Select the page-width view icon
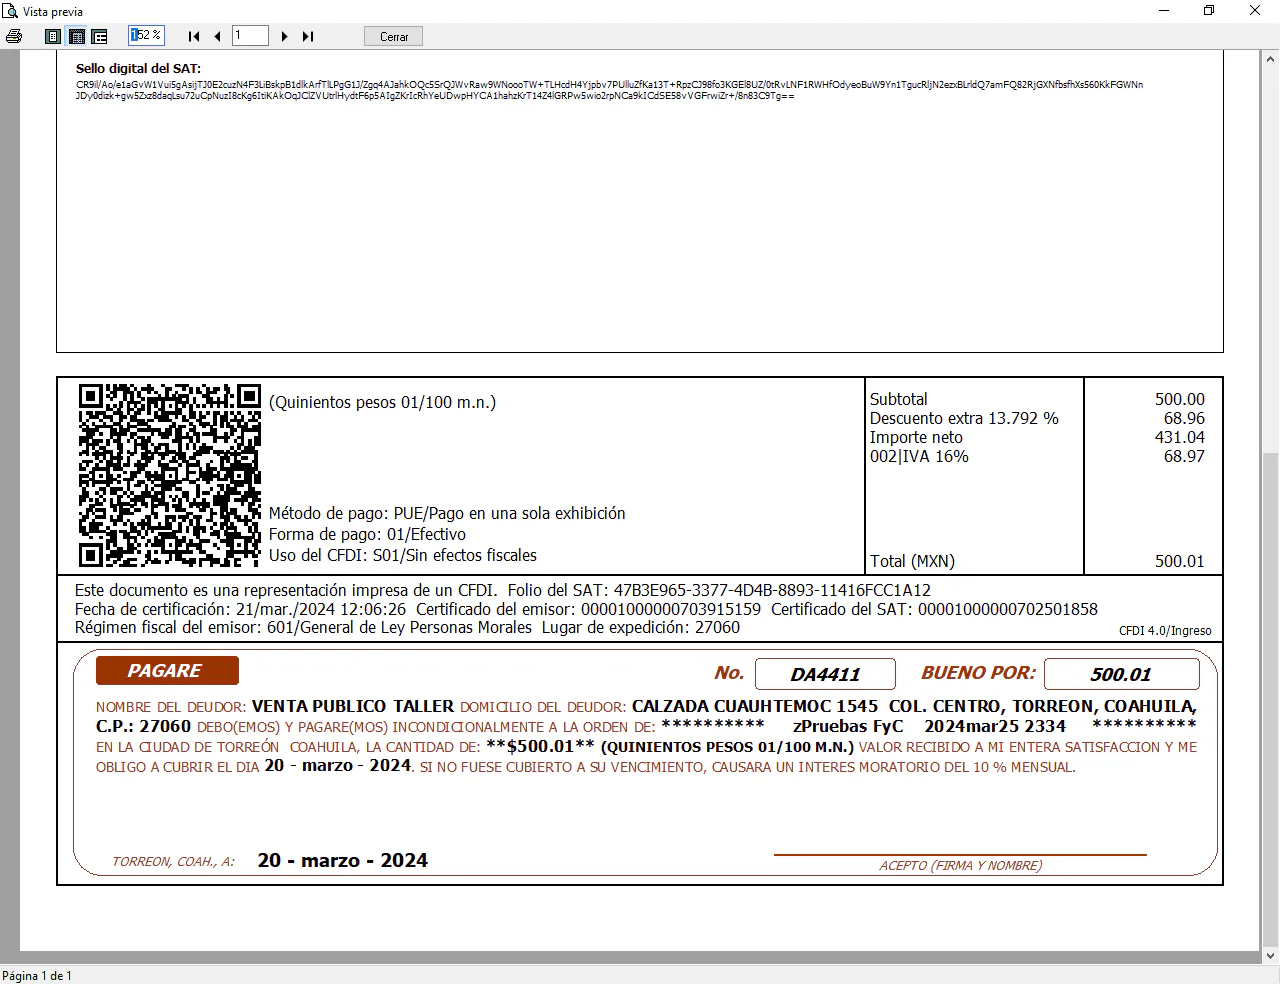 pyautogui.click(x=76, y=36)
